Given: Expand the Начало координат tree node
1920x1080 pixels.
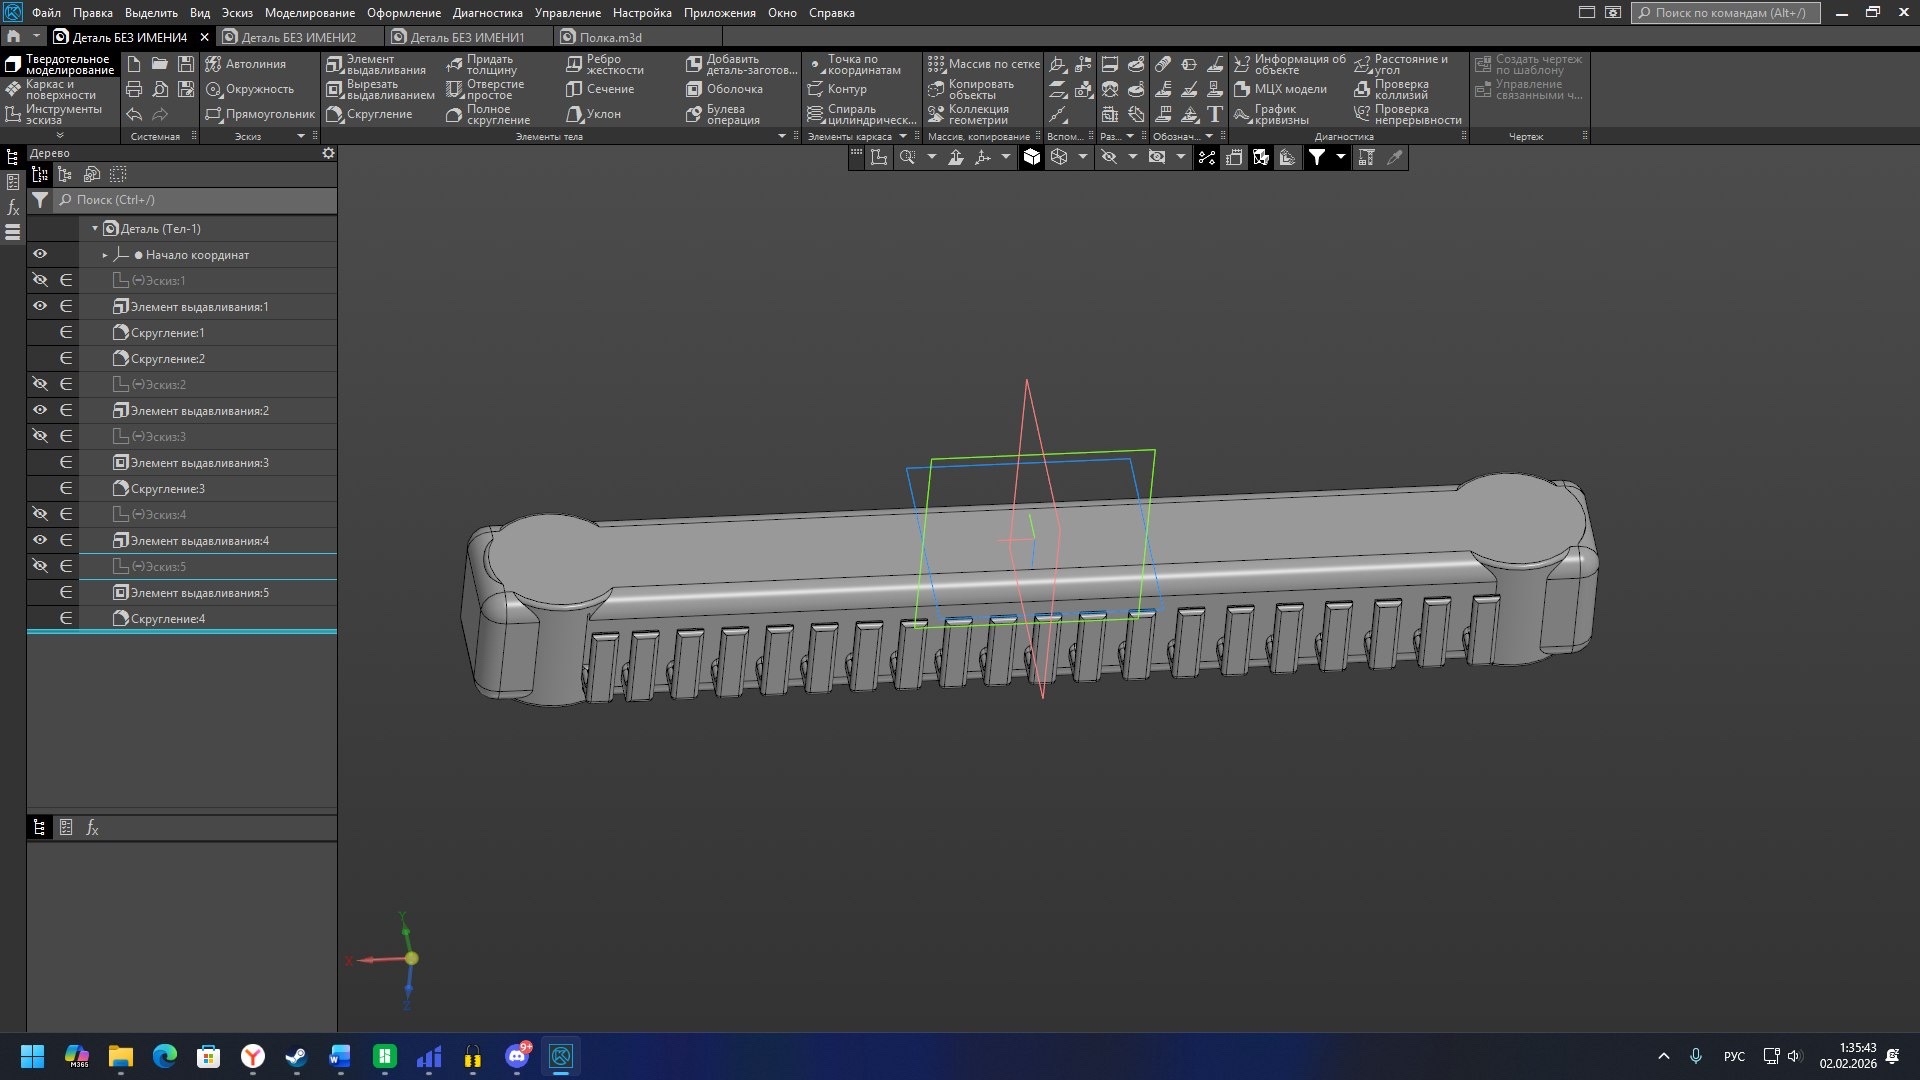Looking at the screenshot, I should 105,255.
